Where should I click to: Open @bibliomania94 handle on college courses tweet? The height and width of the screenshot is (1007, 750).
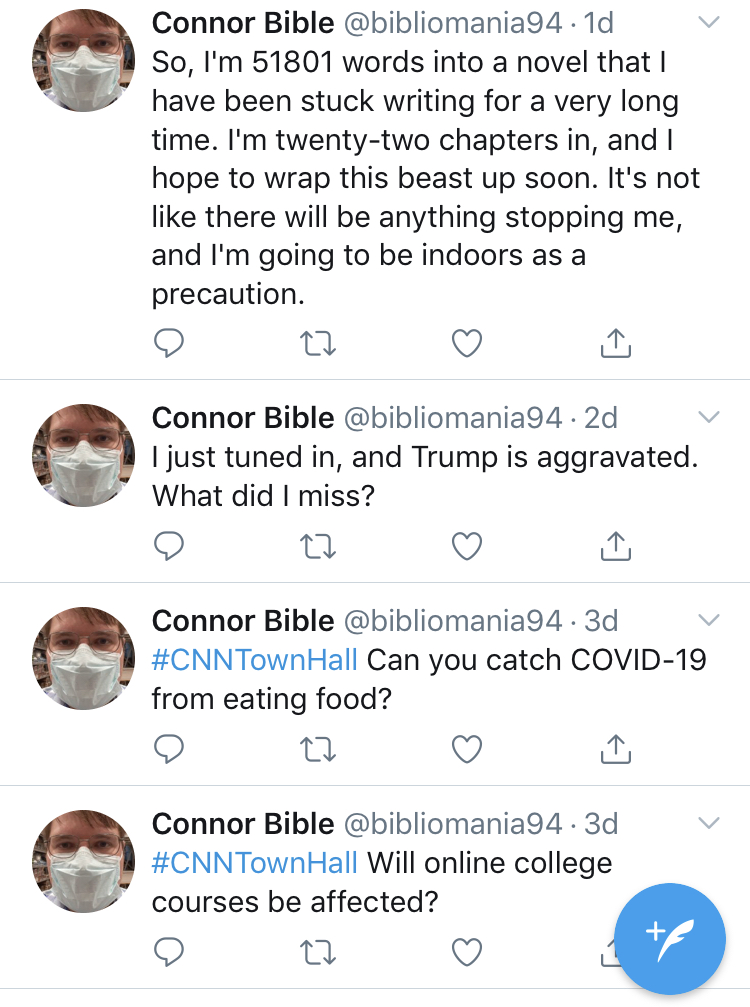(453, 824)
